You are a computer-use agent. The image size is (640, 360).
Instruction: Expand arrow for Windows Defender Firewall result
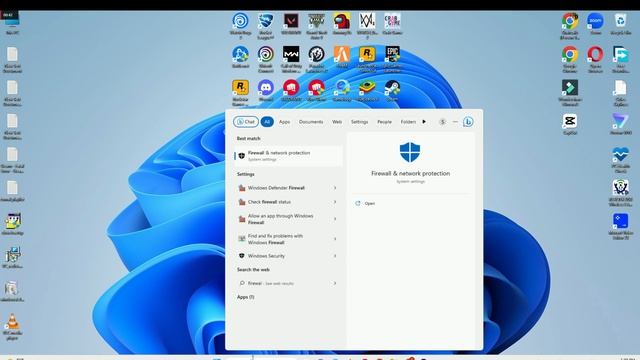[335, 188]
